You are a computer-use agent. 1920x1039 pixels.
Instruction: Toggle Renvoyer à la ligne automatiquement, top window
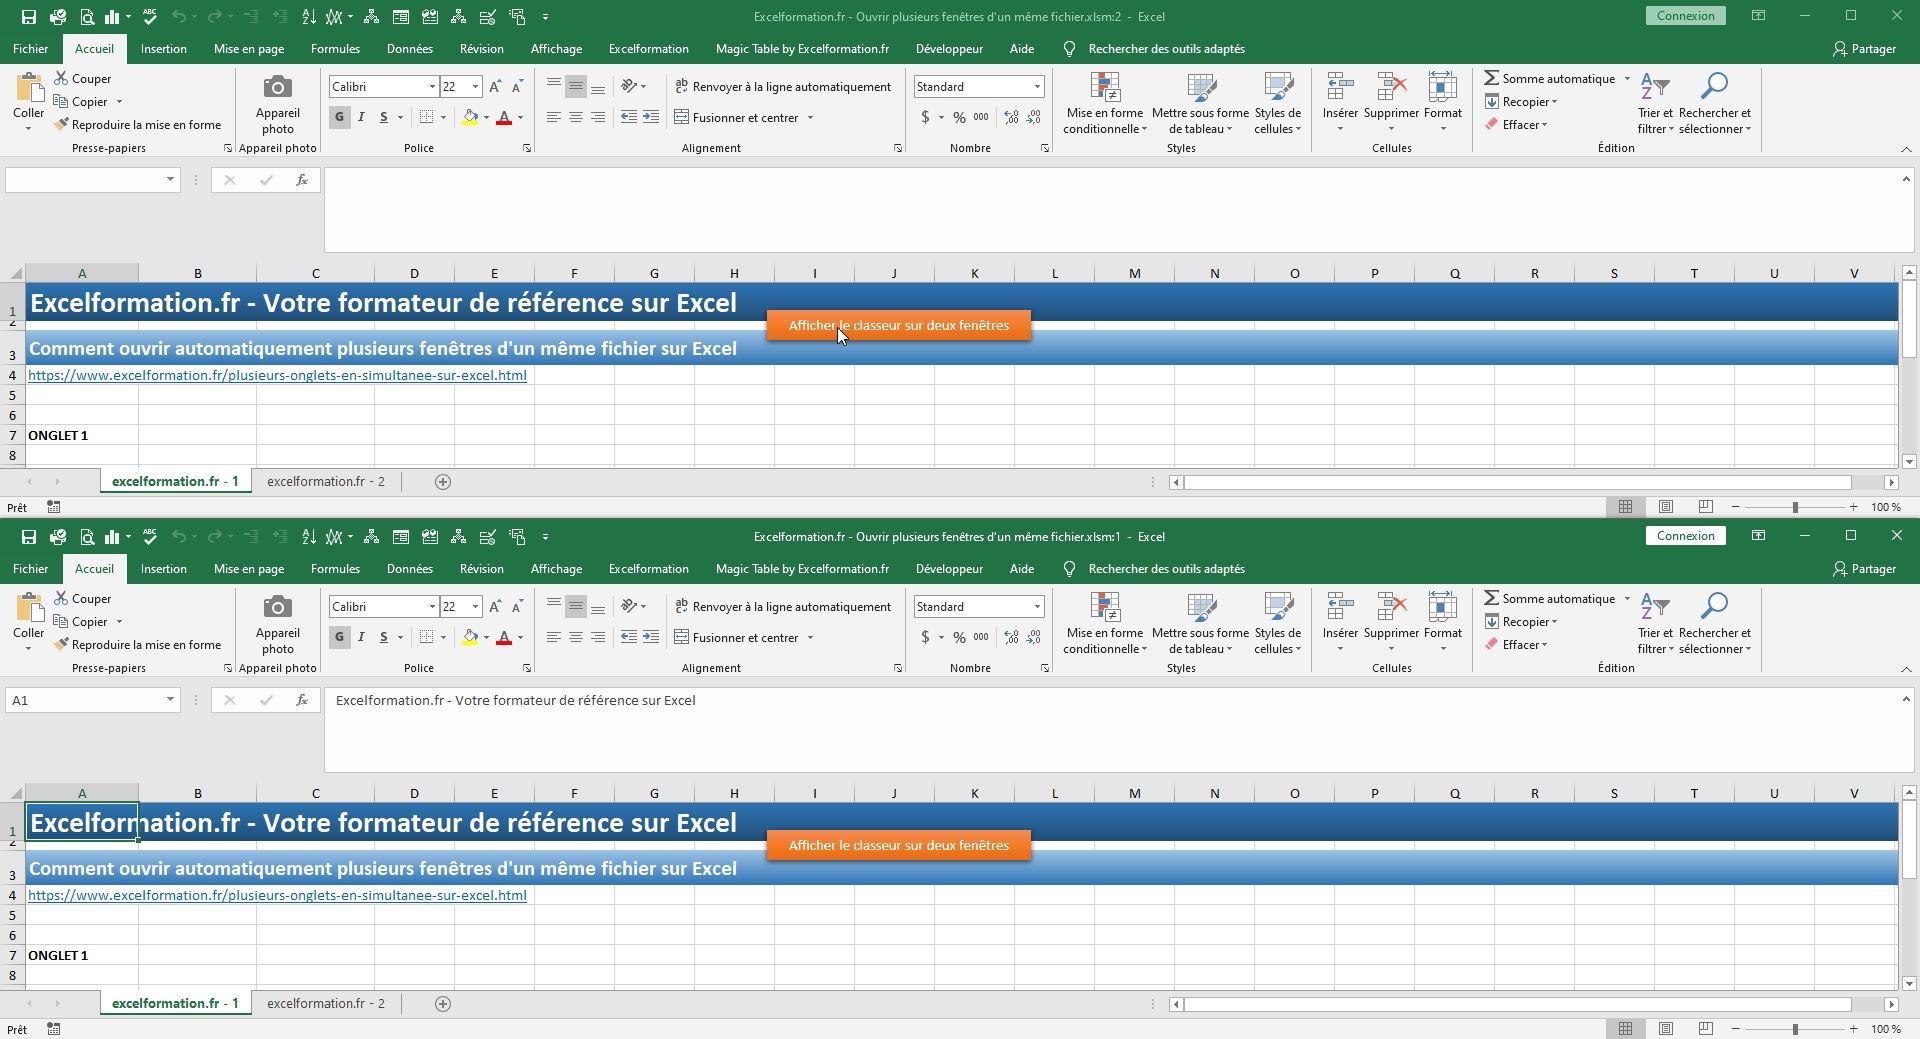tap(783, 87)
